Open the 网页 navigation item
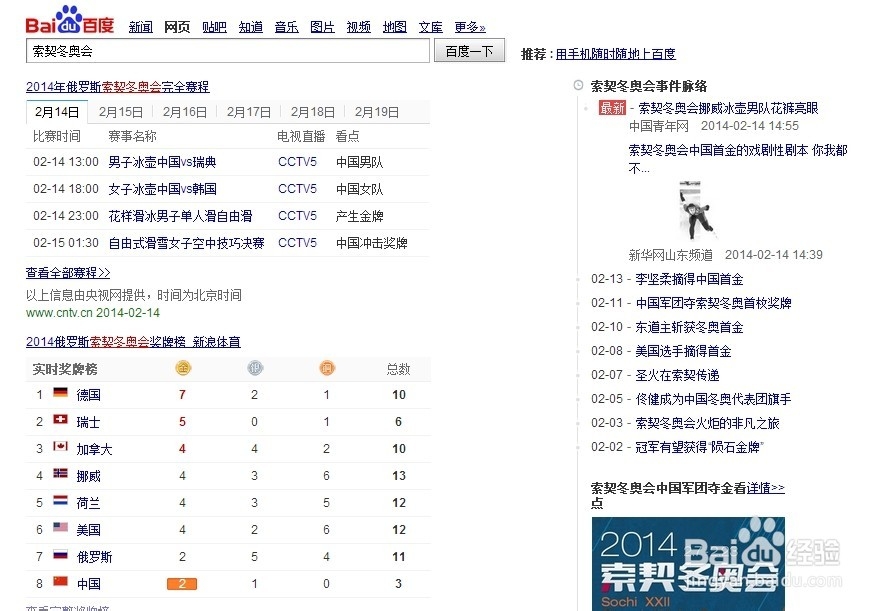The image size is (892, 611). 177,27
